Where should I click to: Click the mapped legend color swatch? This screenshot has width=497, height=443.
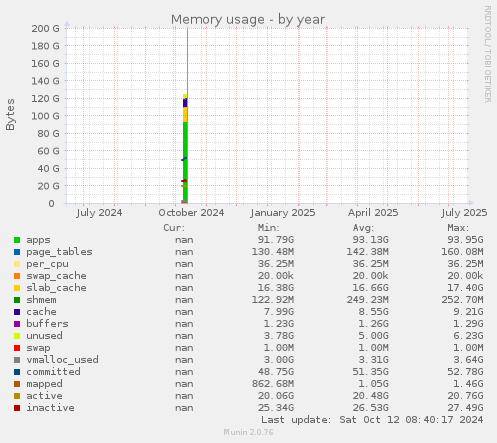(x=17, y=384)
